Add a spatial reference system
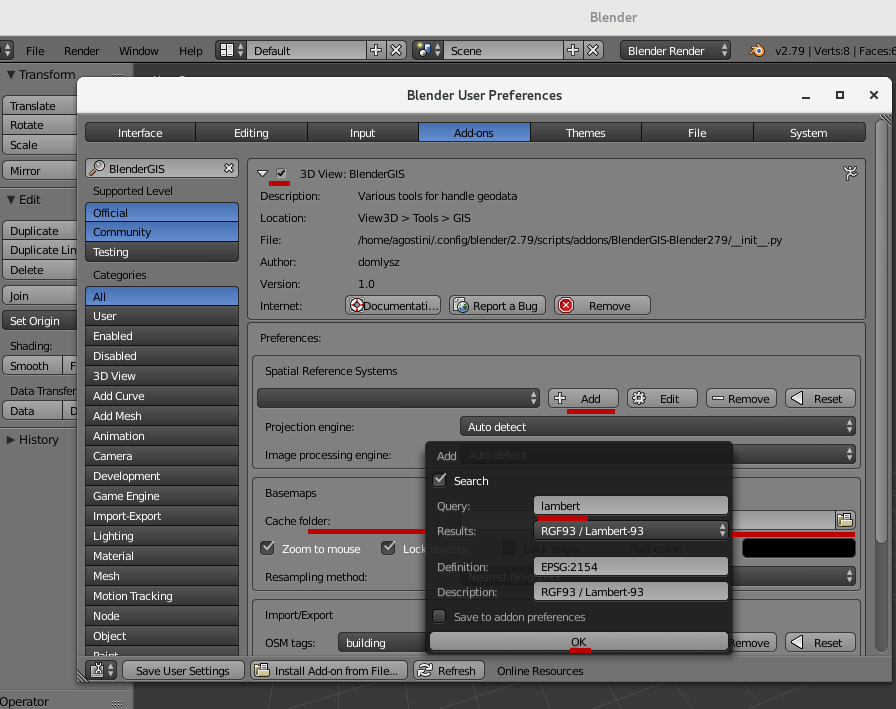 583,398
